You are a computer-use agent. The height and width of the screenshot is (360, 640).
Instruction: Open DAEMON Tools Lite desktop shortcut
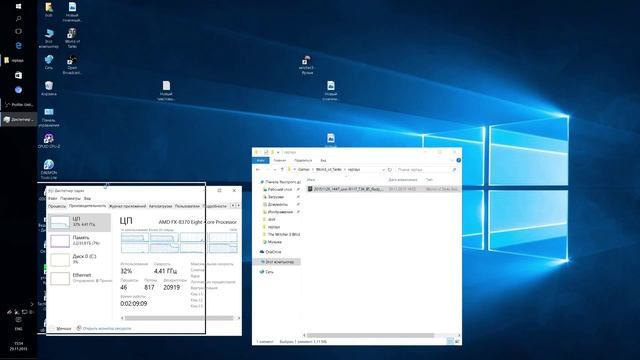tap(49, 169)
